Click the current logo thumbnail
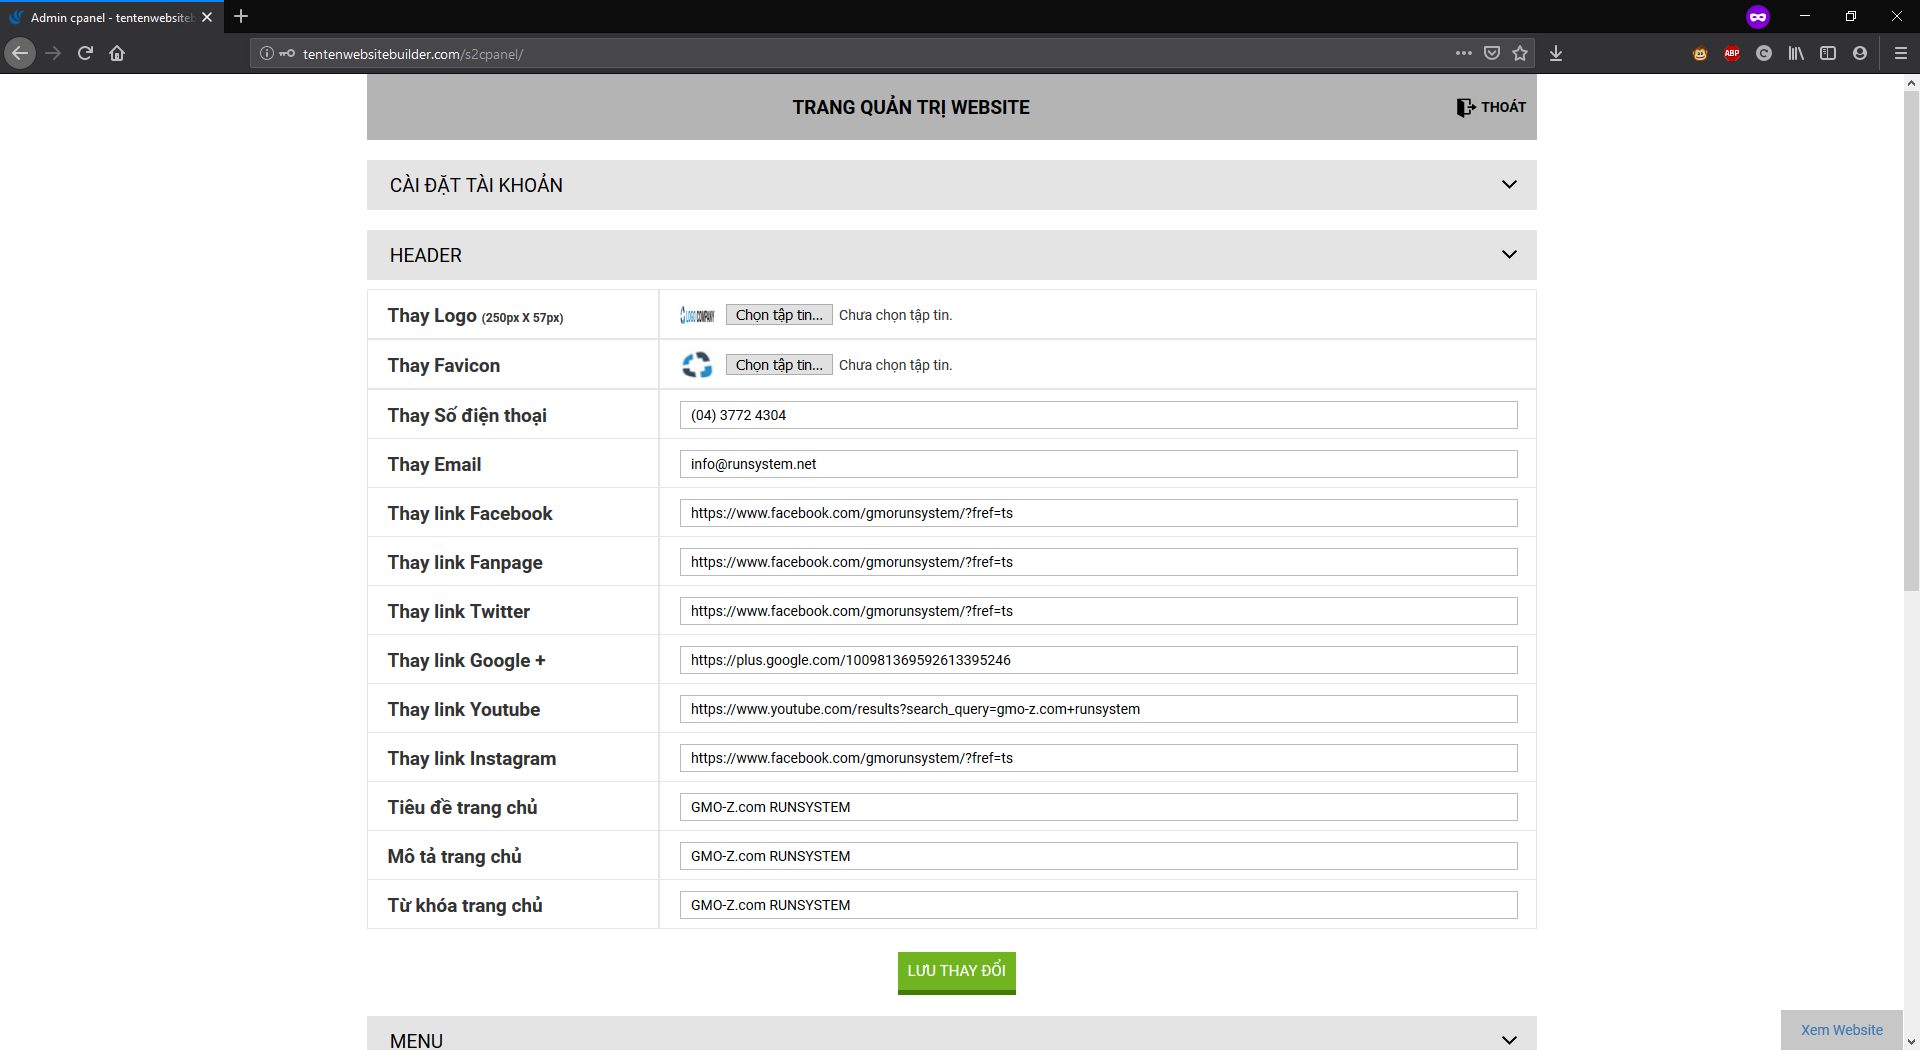This screenshot has height=1050, width=1920. click(697, 315)
